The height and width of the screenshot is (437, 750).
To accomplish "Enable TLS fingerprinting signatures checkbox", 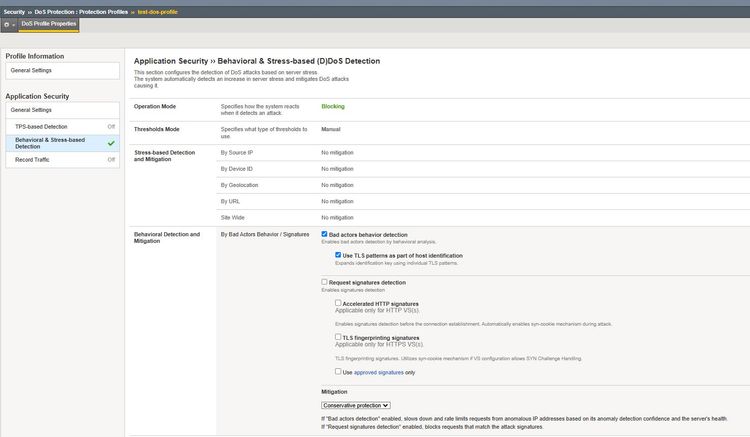I will pyautogui.click(x=338, y=337).
